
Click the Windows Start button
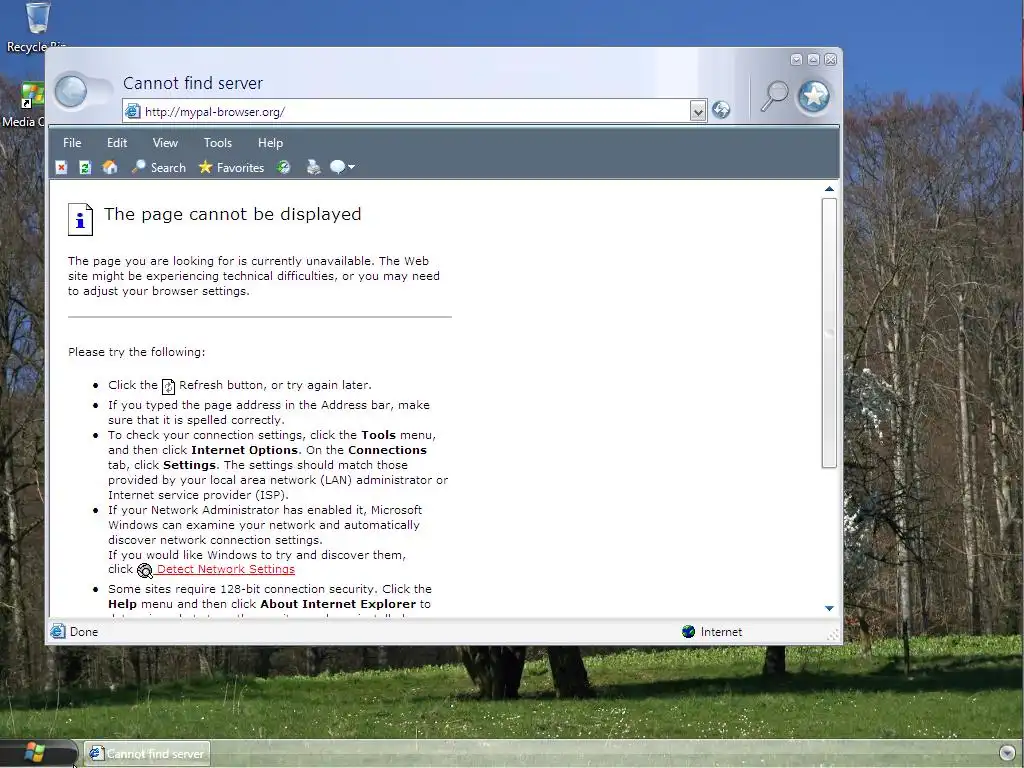click(35, 753)
